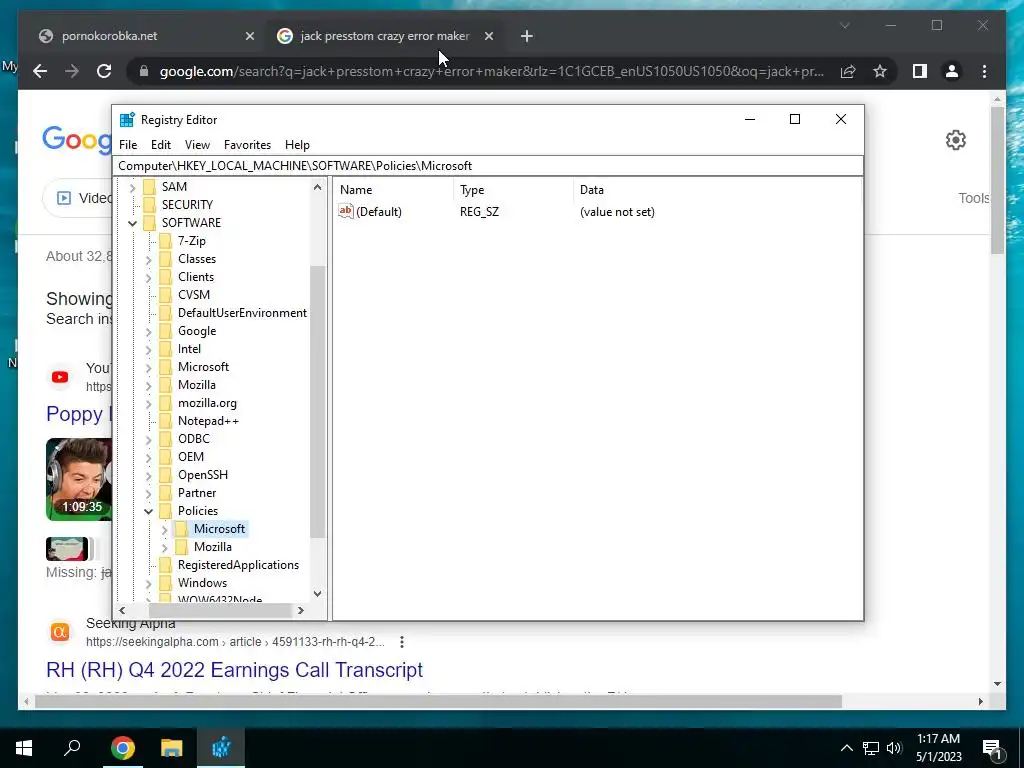The image size is (1024, 768).
Task: Close the pornokorobka.net tab
Action: (x=249, y=37)
